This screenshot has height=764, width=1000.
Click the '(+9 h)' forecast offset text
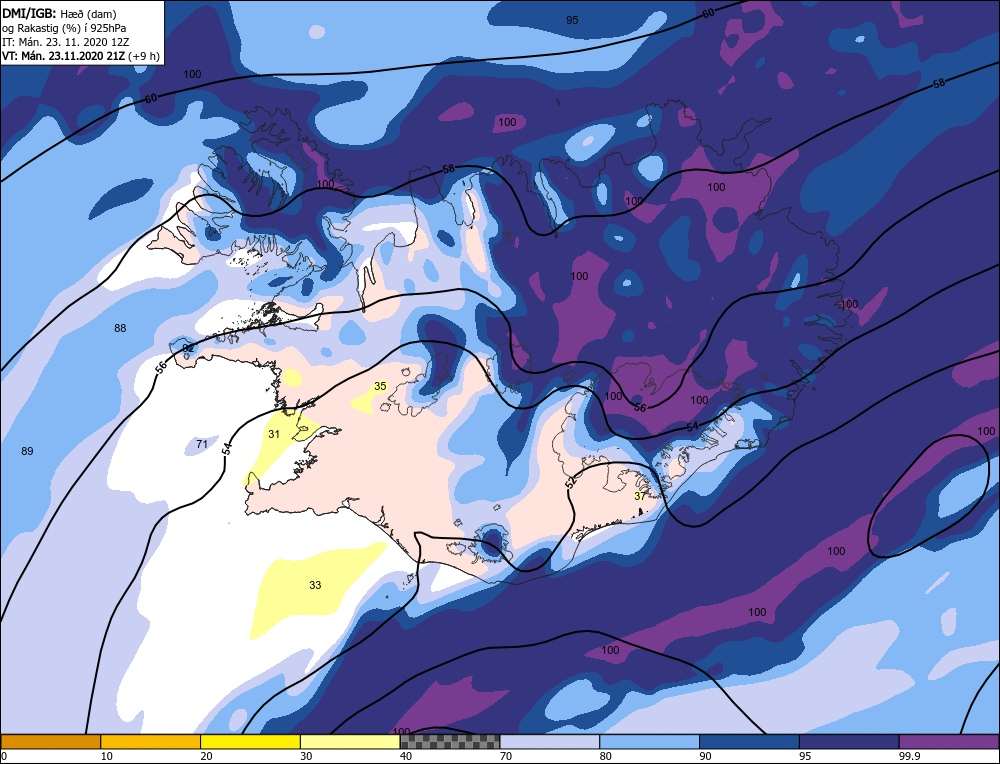(144, 56)
